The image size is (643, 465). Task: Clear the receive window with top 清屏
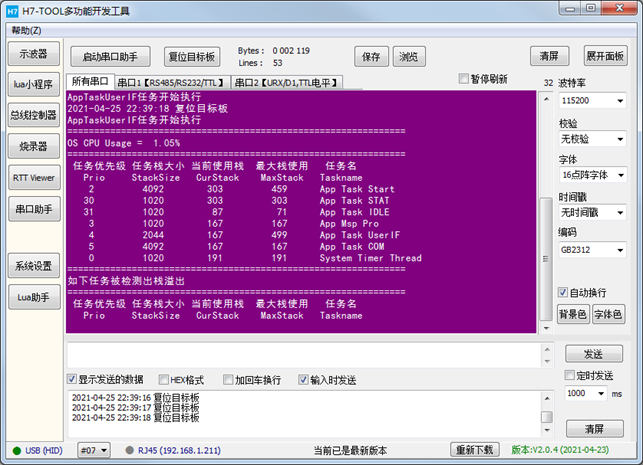550,56
